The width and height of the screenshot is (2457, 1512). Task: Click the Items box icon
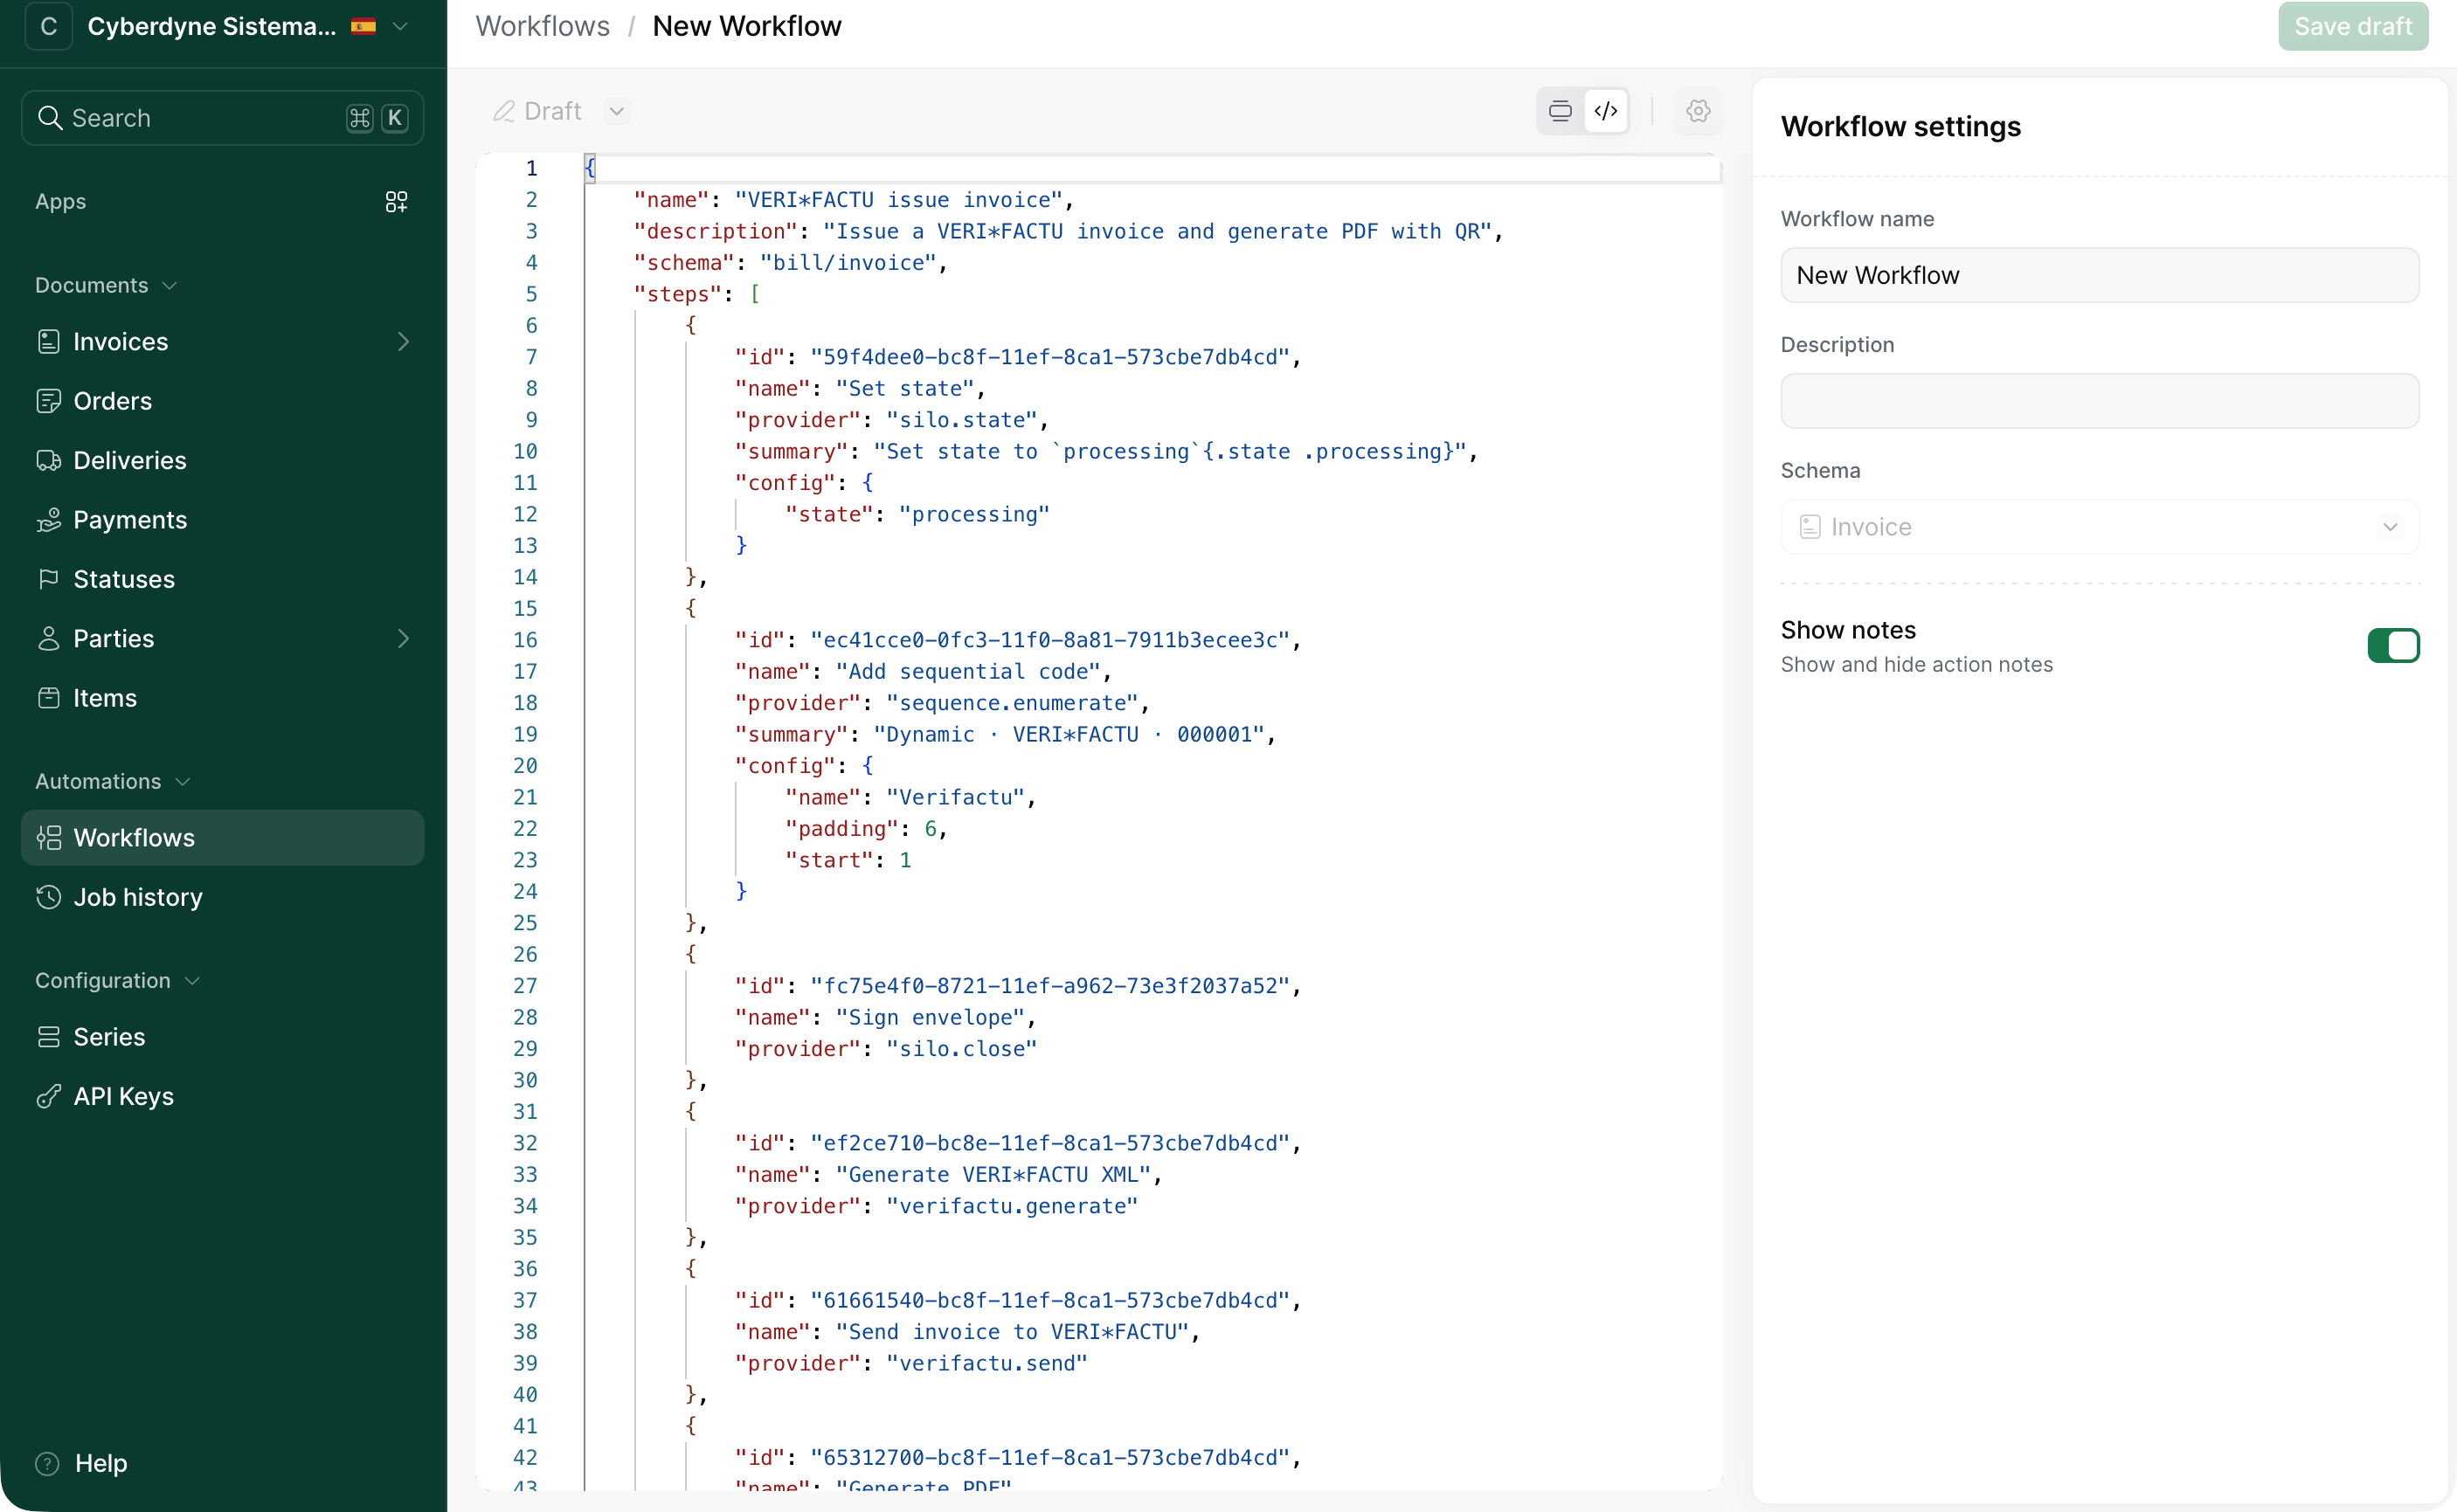(48, 698)
